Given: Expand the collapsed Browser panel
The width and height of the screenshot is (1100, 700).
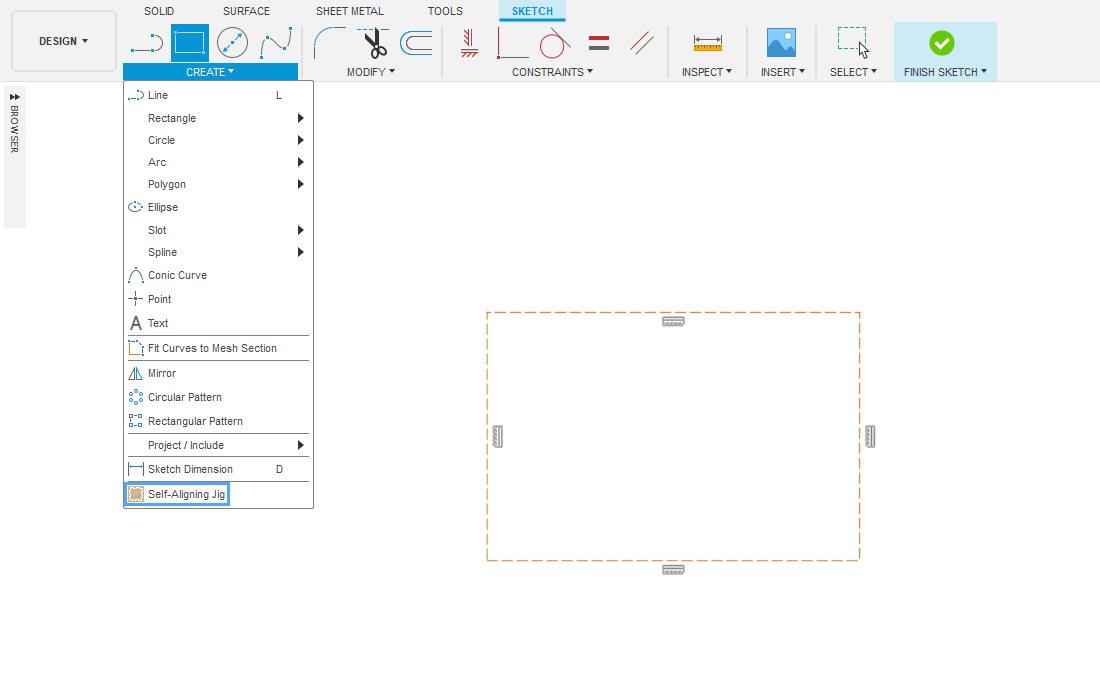Looking at the screenshot, I should [14, 97].
